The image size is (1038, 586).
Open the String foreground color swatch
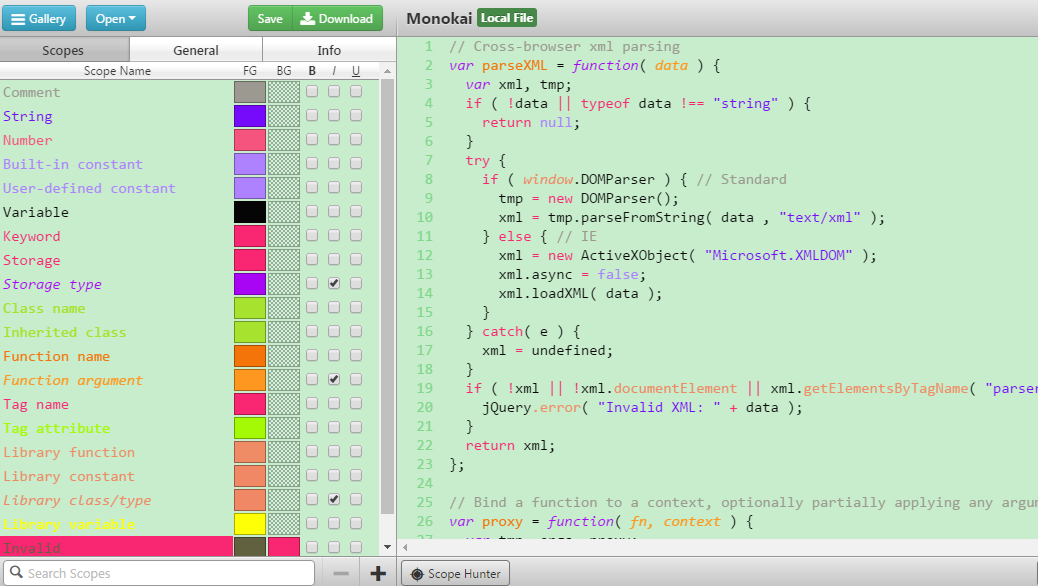click(x=250, y=116)
